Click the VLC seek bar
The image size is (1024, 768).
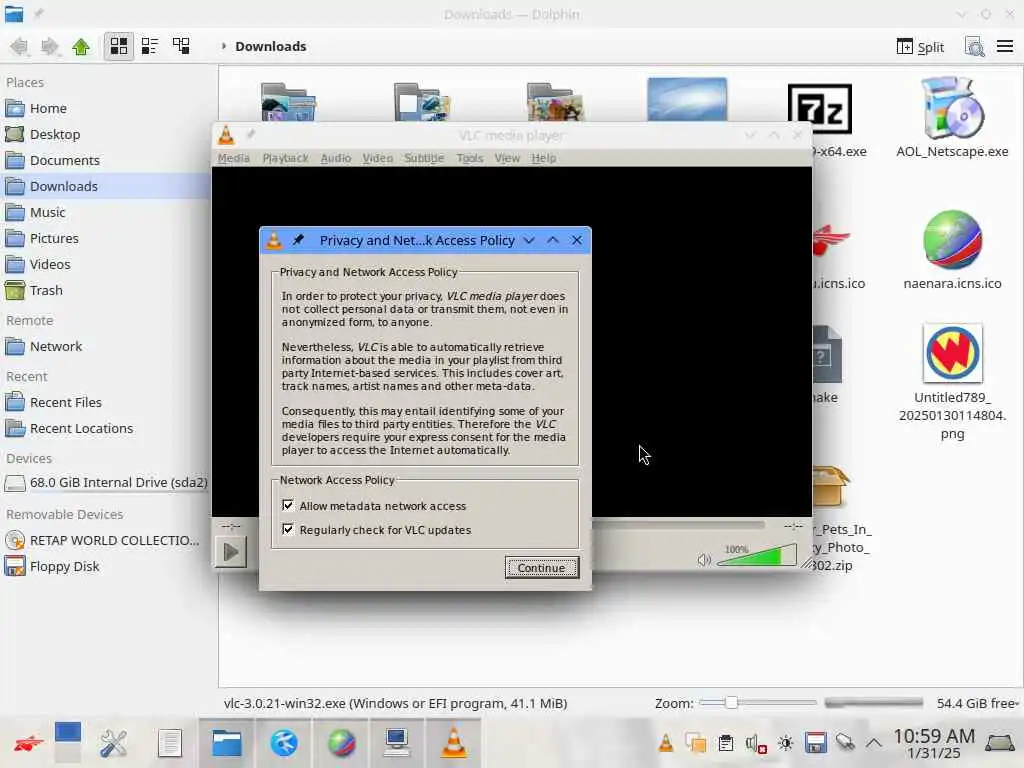679,524
